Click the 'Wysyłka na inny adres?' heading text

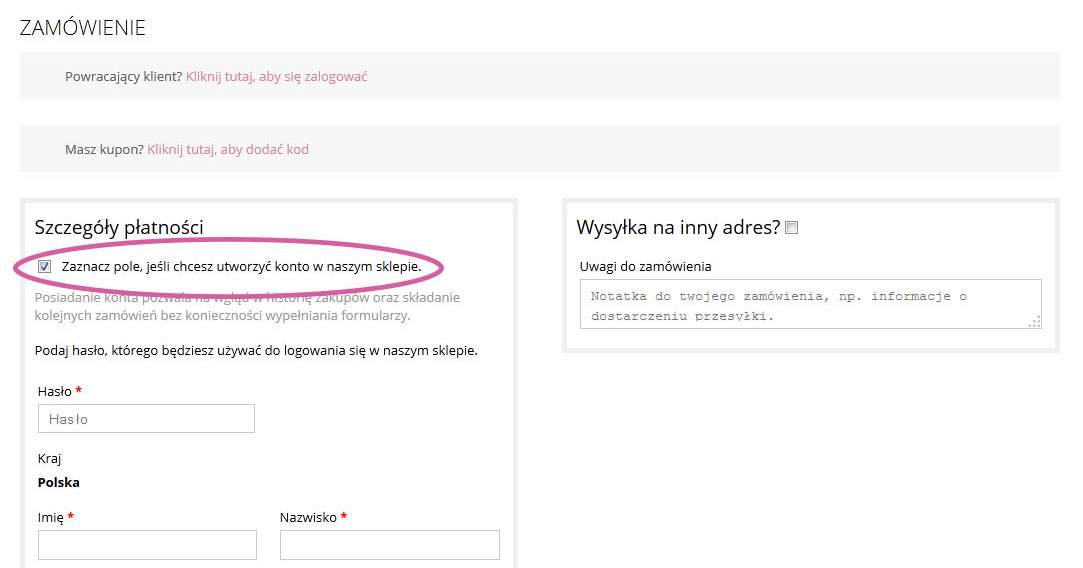point(678,227)
